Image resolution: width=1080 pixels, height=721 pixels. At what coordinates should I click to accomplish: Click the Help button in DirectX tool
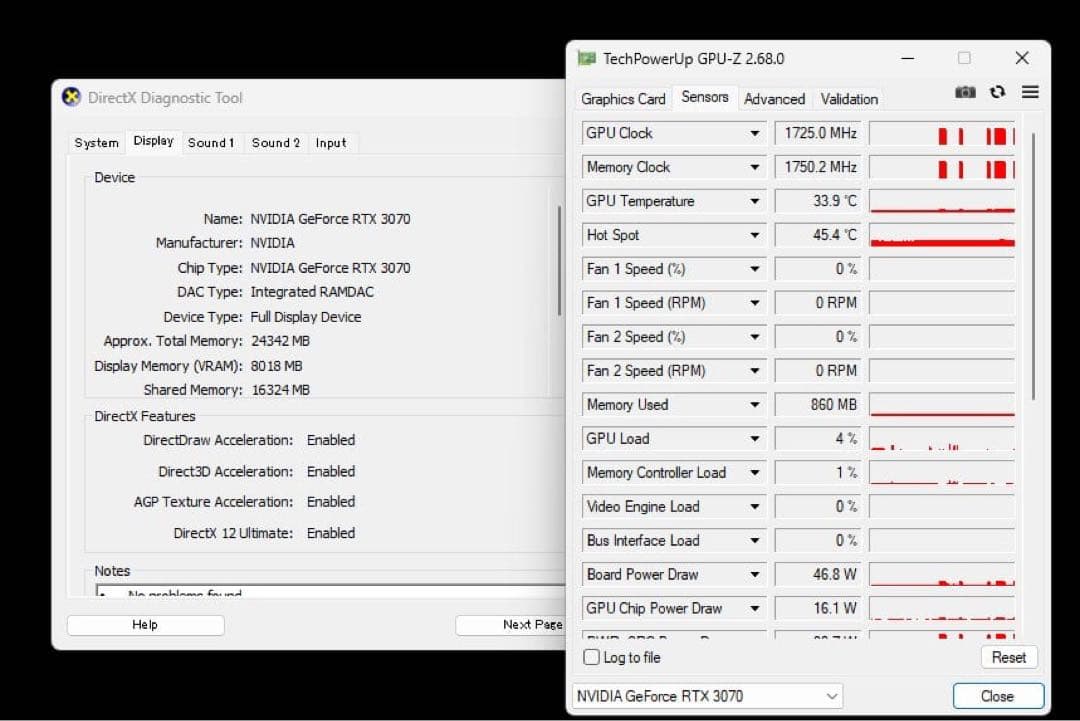pyautogui.click(x=145, y=625)
